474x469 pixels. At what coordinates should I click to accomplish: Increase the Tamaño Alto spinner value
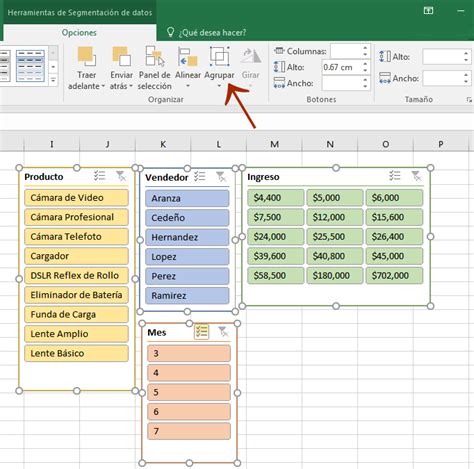[466, 54]
